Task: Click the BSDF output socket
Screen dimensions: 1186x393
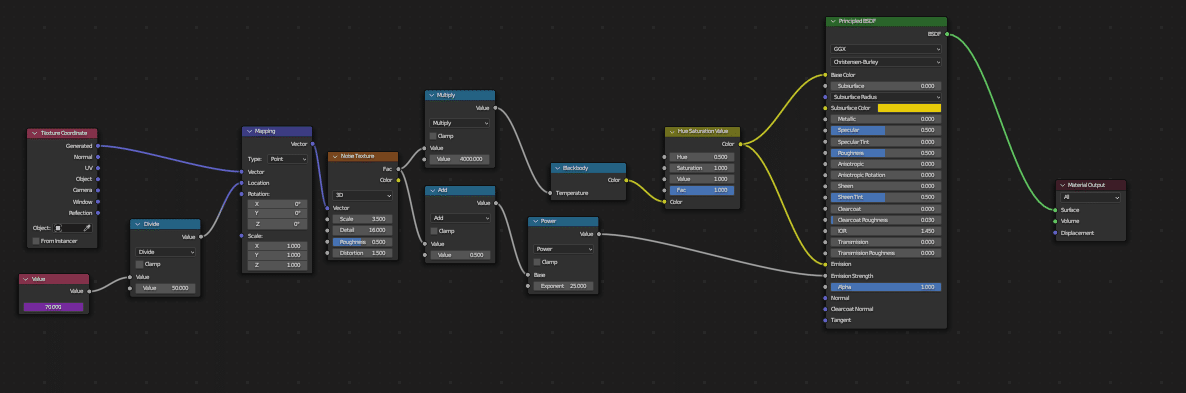Action: tap(947, 34)
